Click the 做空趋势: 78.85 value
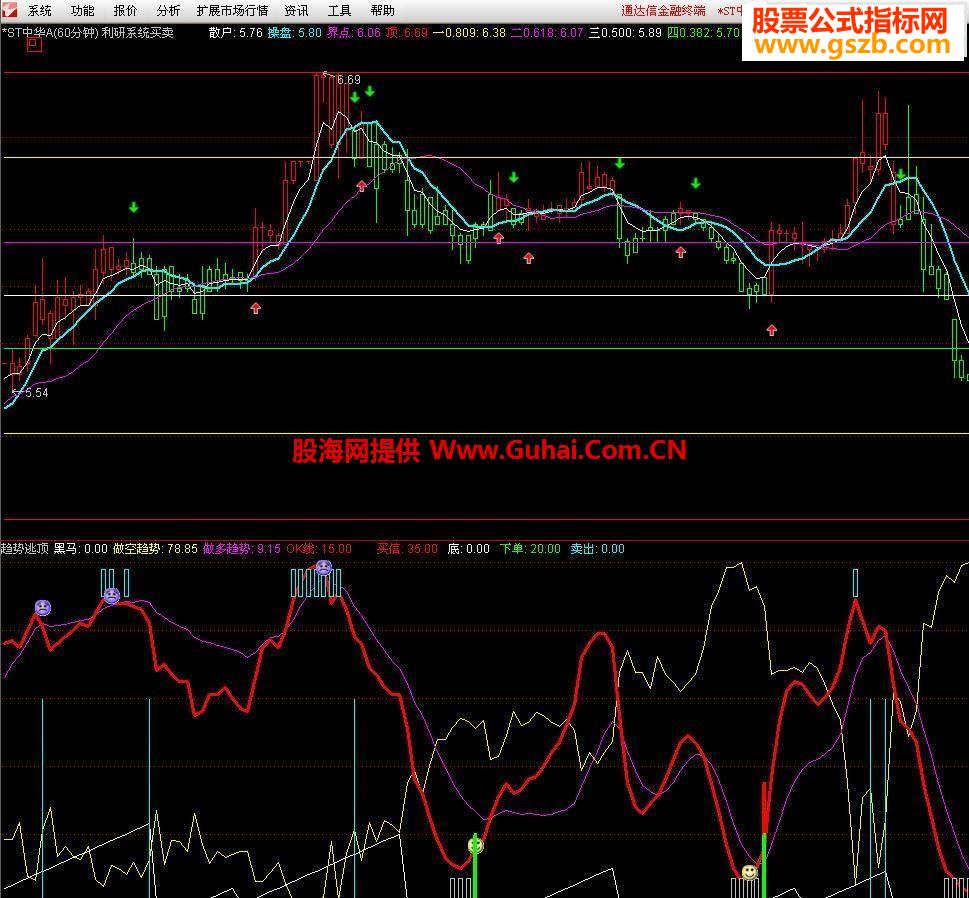The image size is (969, 898). (x=155, y=549)
